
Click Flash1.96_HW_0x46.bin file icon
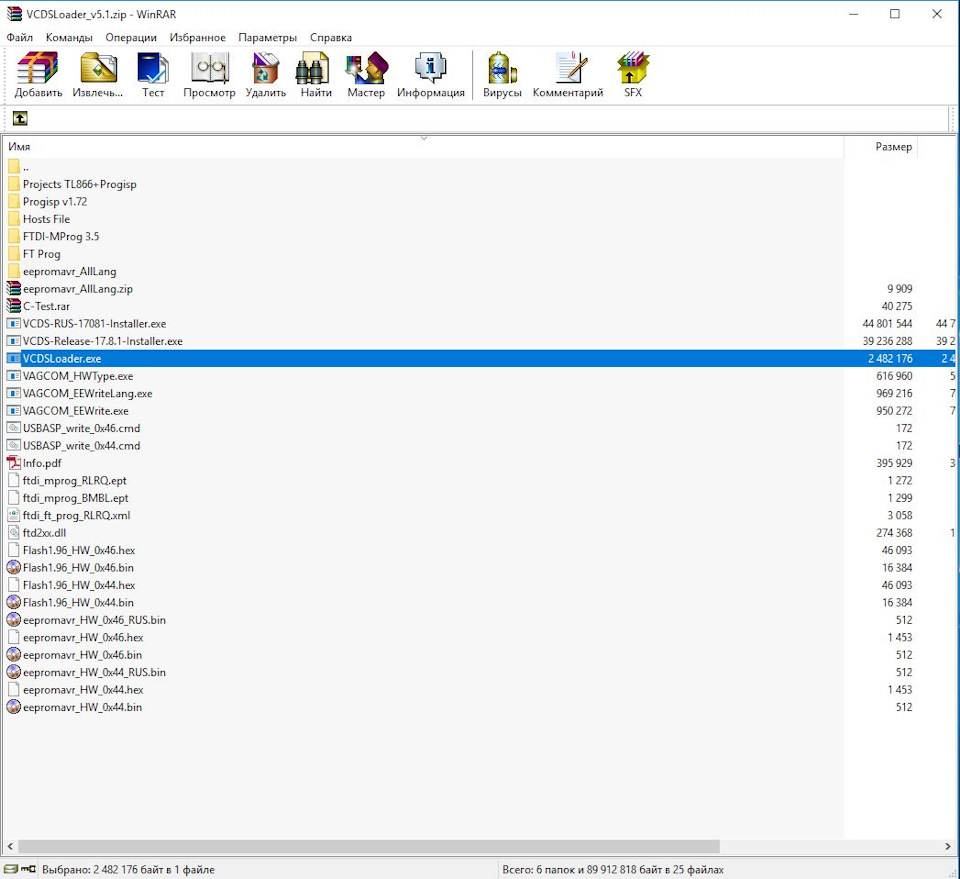[x=13, y=567]
